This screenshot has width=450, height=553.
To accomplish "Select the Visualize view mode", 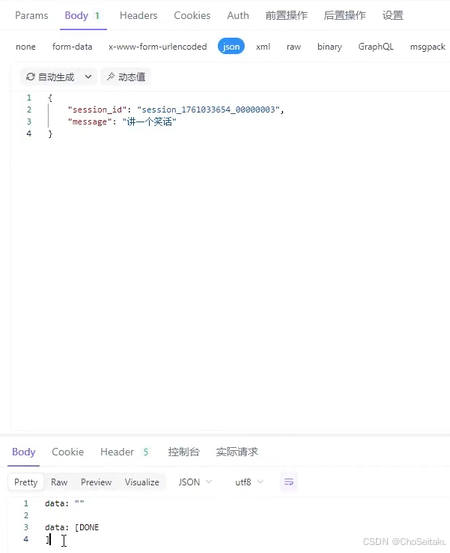I will [142, 482].
